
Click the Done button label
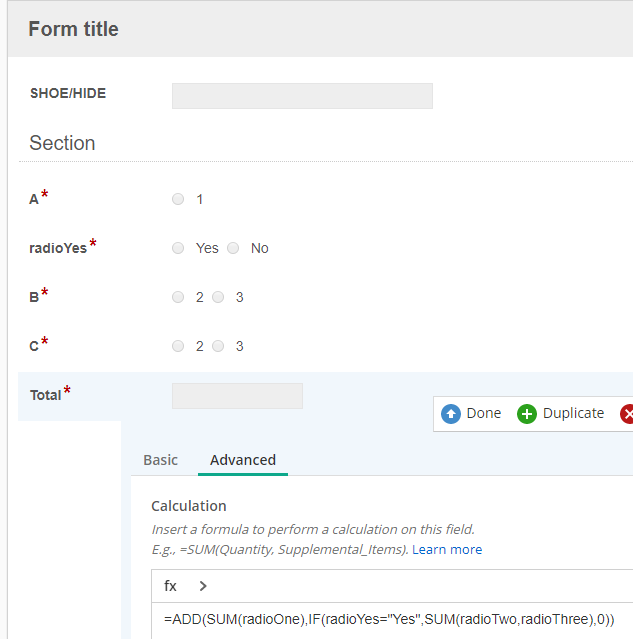(x=484, y=413)
